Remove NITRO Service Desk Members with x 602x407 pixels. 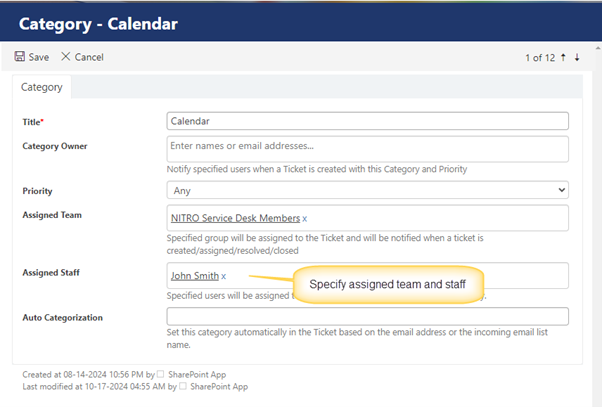click(304, 218)
